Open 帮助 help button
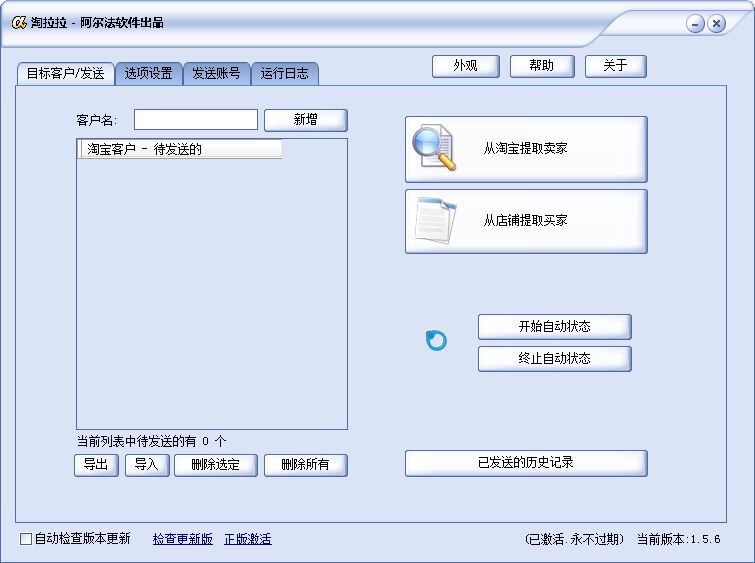Image resolution: width=755 pixels, height=563 pixels. coord(542,66)
